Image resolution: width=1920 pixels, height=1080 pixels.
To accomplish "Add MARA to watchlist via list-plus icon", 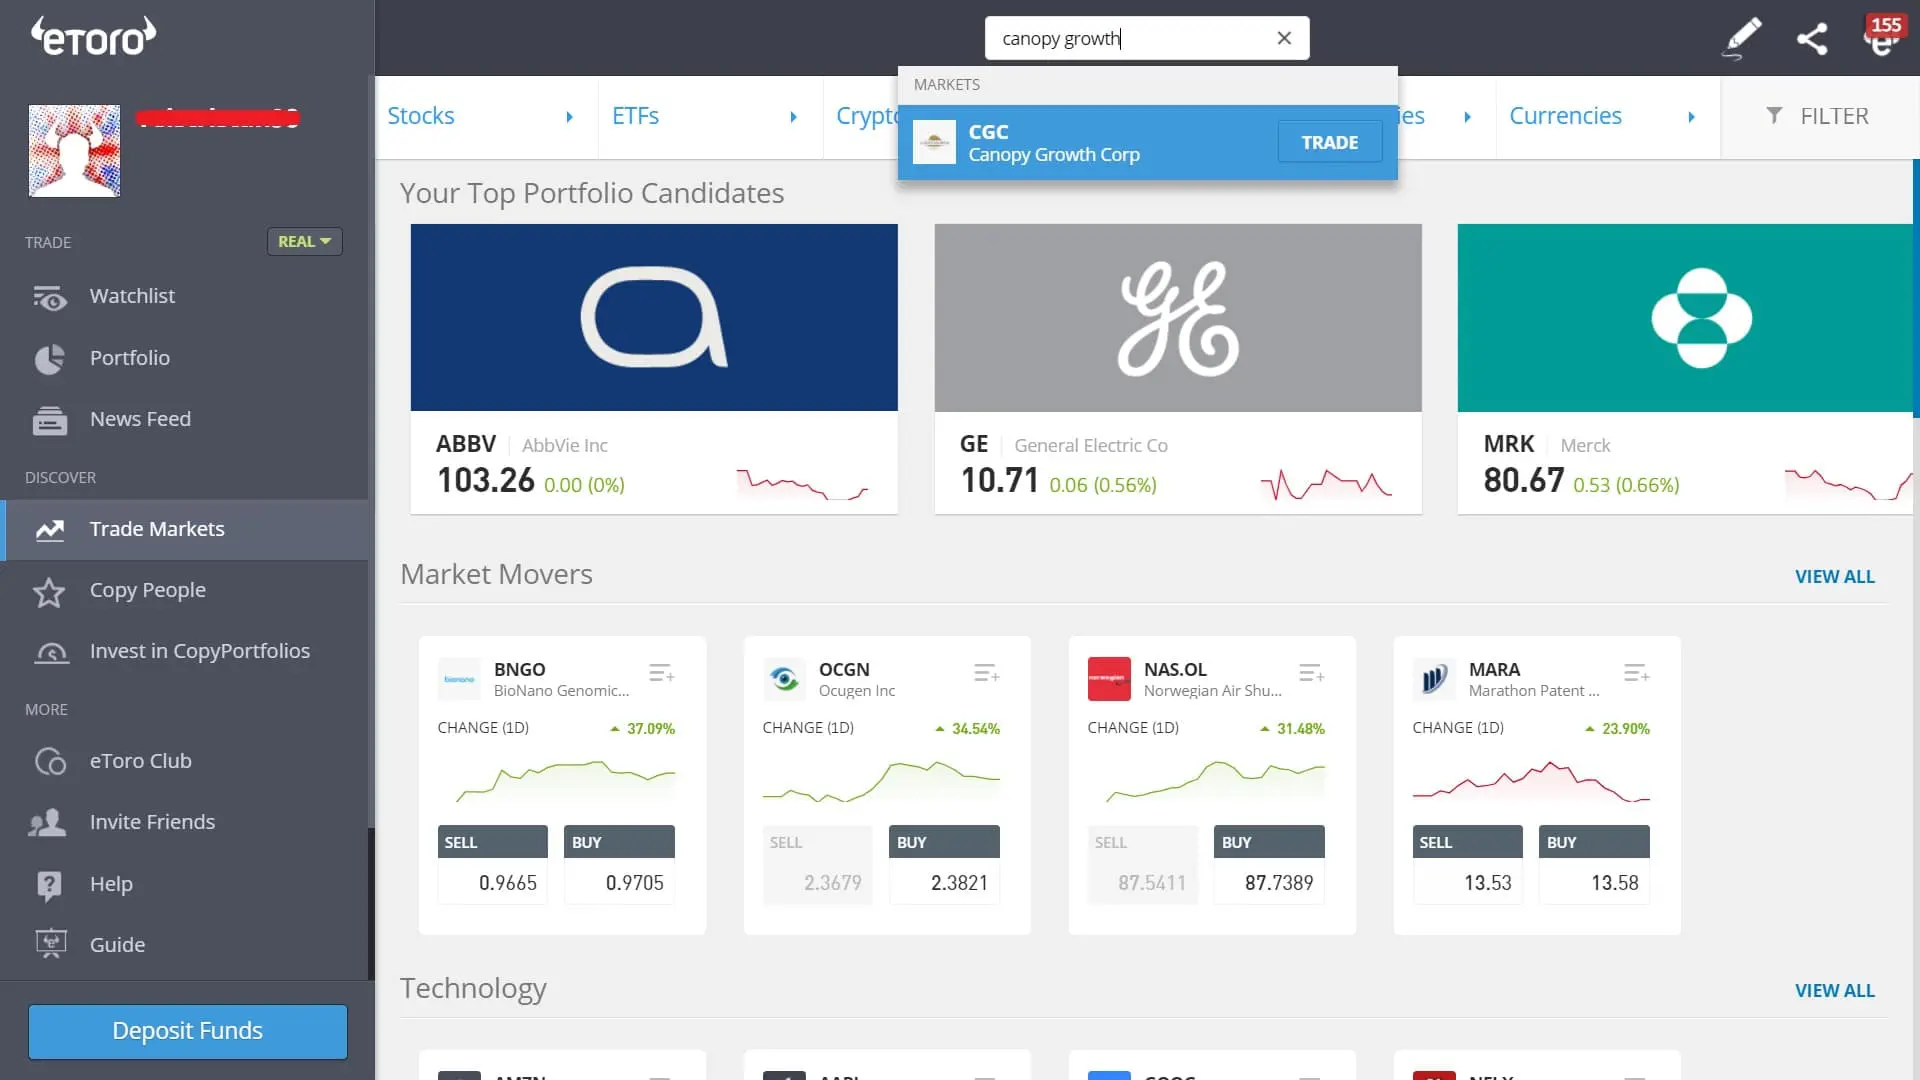I will click(x=1636, y=673).
